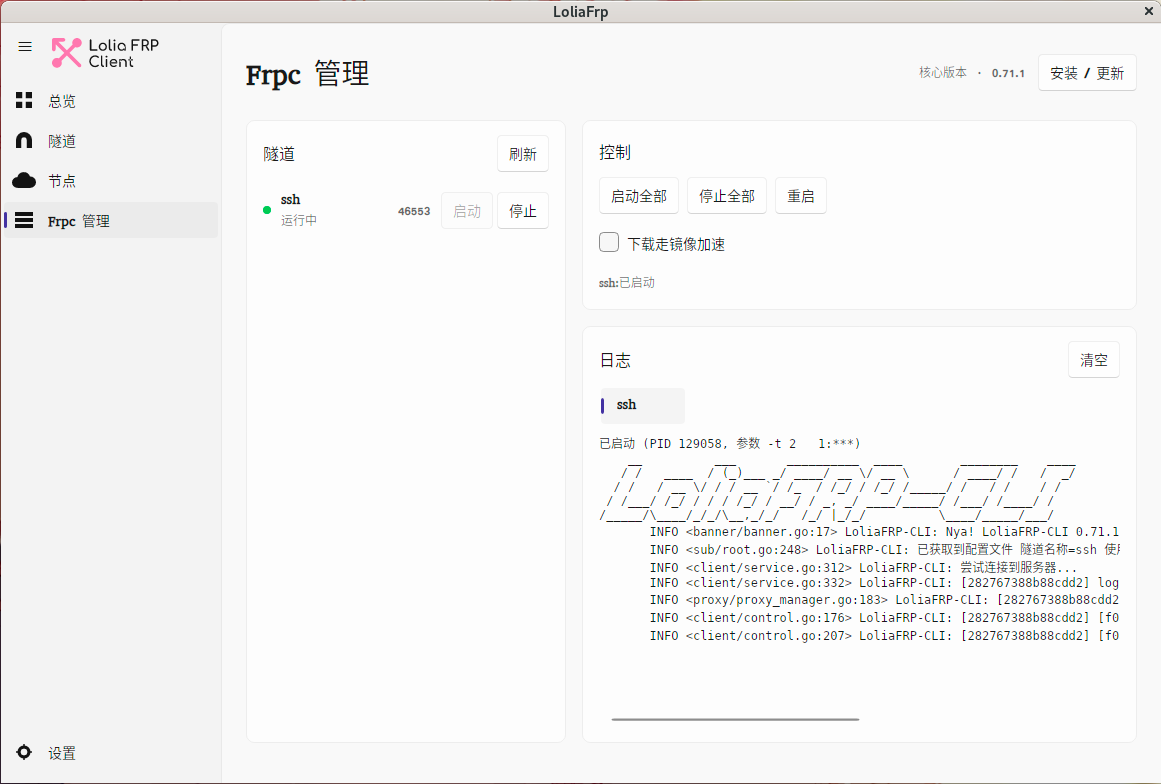
Task: Open 设置 gear icon
Action: [x=24, y=752]
